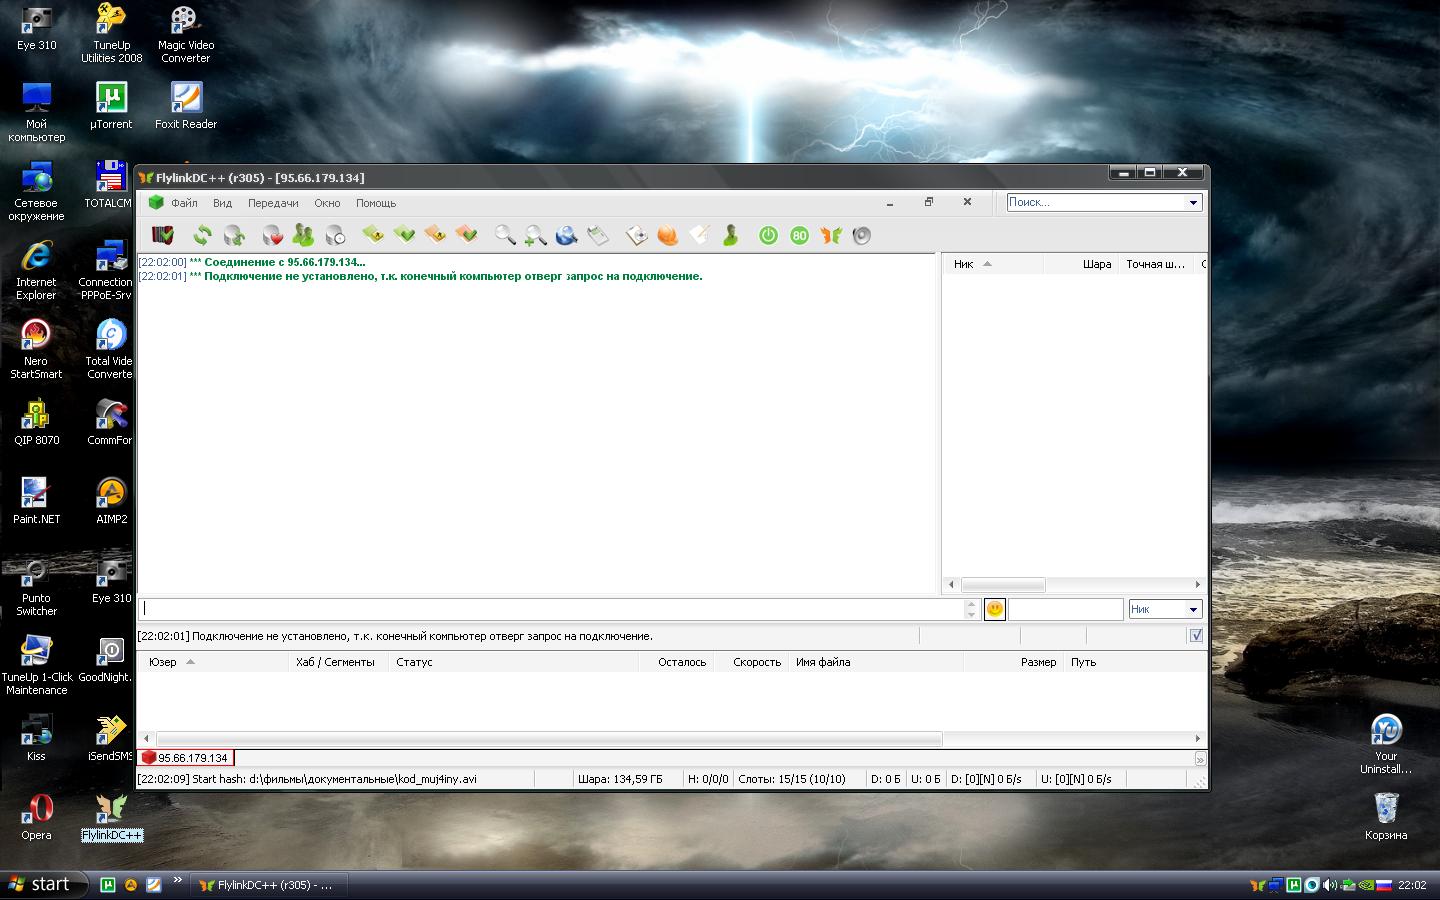Image resolution: width=1440 pixels, height=900 pixels.
Task: Toggle the checkbox at status line right end
Action: pos(1196,636)
